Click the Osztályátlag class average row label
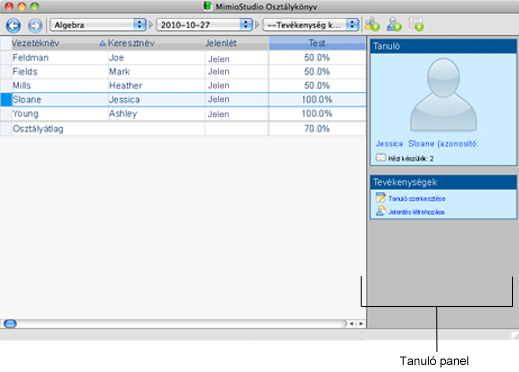 tap(38, 129)
